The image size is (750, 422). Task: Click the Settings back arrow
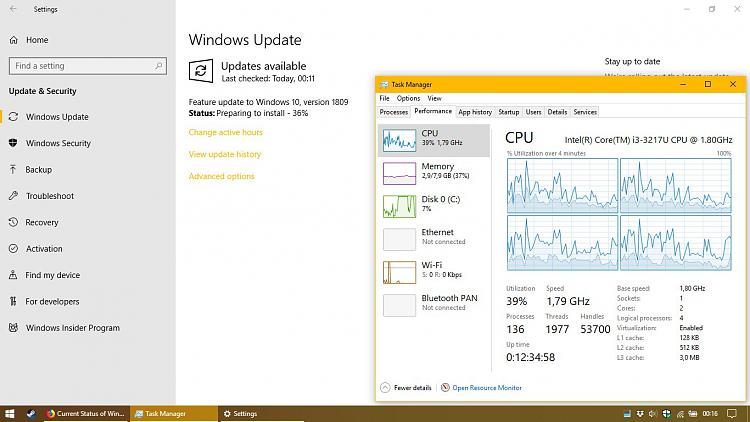pyautogui.click(x=13, y=9)
